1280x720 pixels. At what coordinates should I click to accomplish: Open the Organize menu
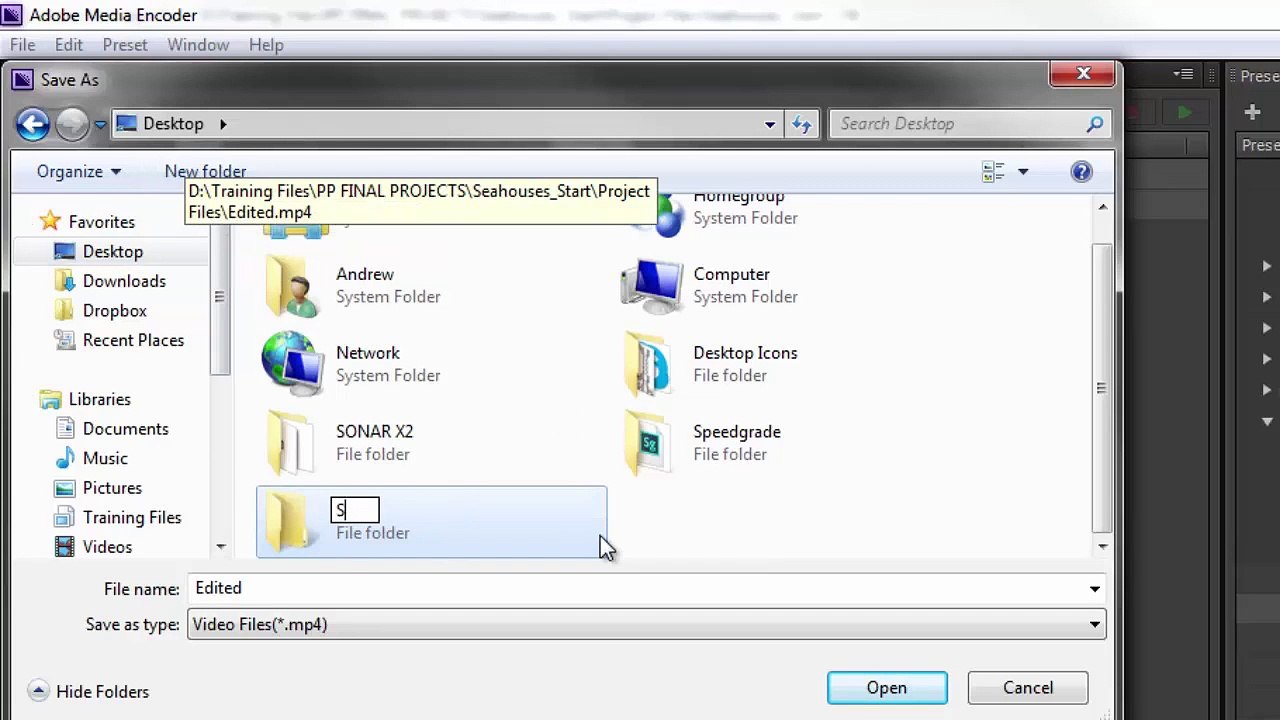pyautogui.click(x=79, y=172)
